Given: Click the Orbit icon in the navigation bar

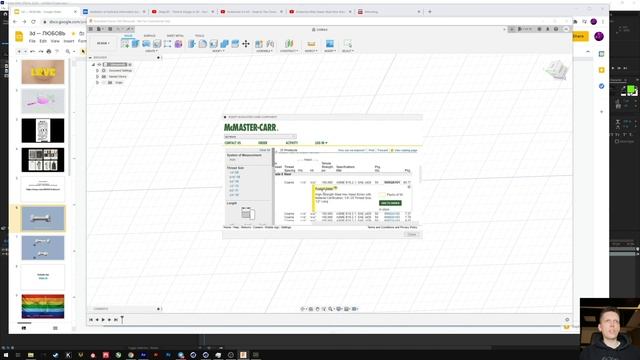Looking at the screenshot, I should (x=303, y=309).
